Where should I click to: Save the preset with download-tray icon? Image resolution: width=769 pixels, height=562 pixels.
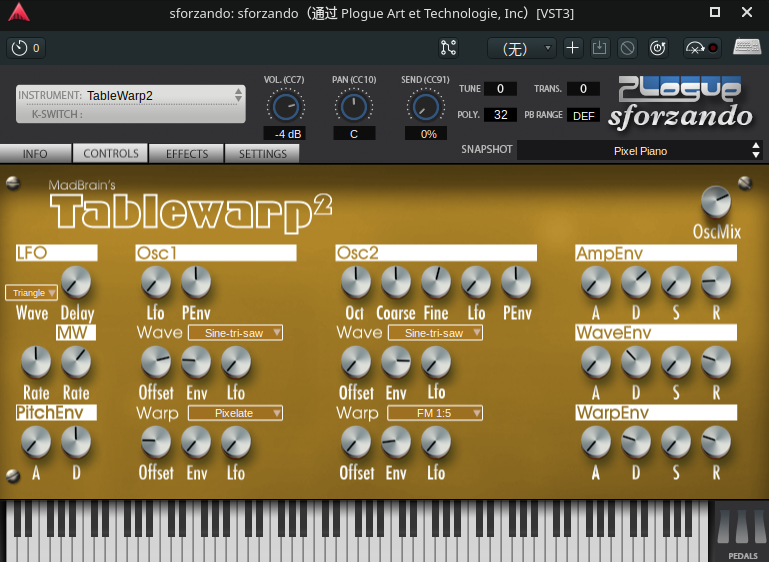[599, 48]
